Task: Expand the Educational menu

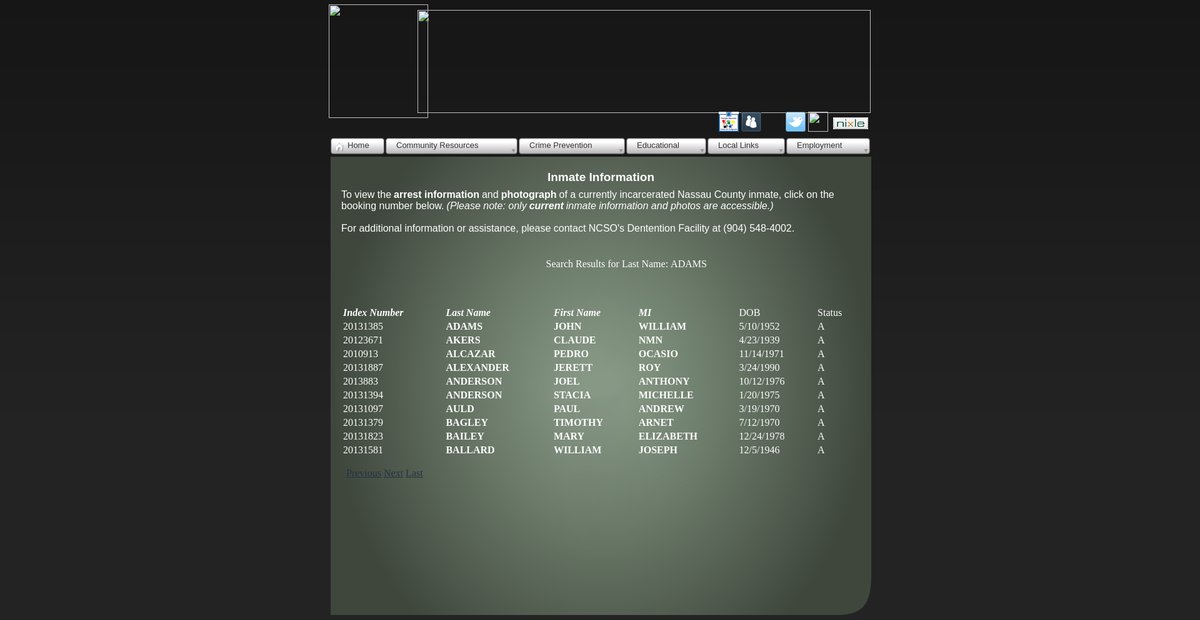Action: (666, 146)
